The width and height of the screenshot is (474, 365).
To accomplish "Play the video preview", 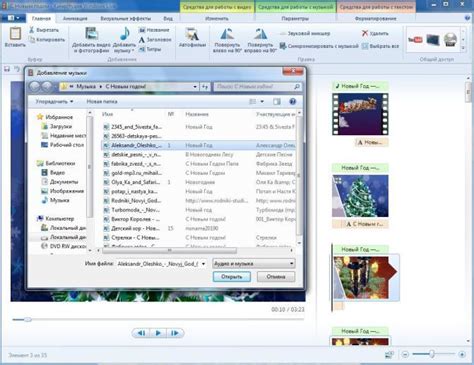I will point(158,333).
